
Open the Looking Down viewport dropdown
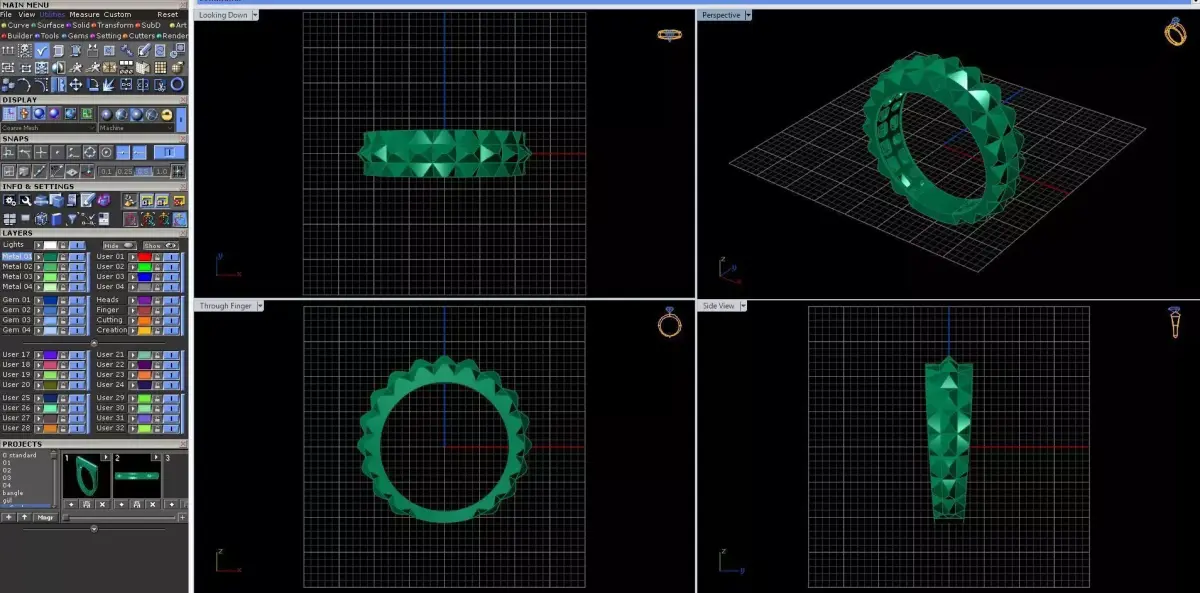coord(255,15)
